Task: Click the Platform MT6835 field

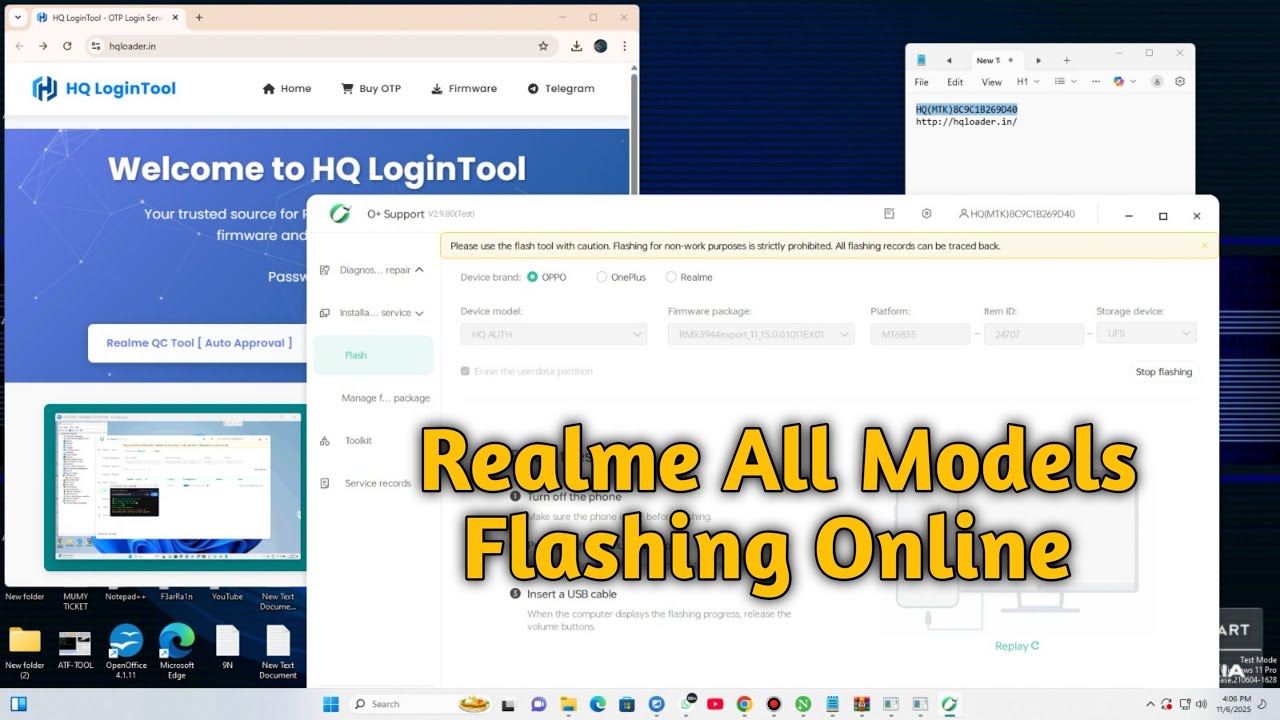Action: (x=920, y=334)
